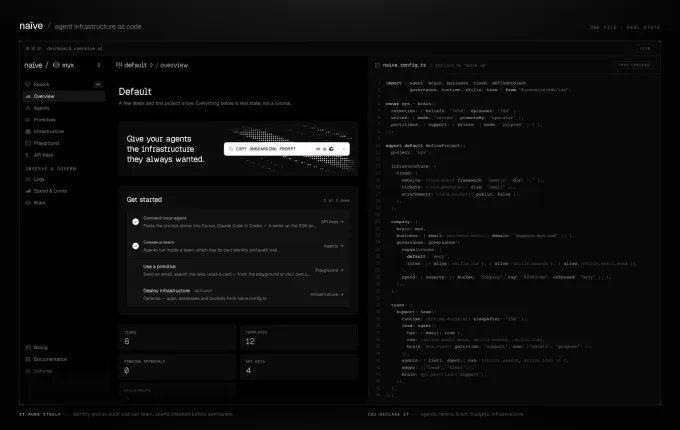Click the Search field in sidebar
Screen dimensions: 680x430
tap(64, 84)
